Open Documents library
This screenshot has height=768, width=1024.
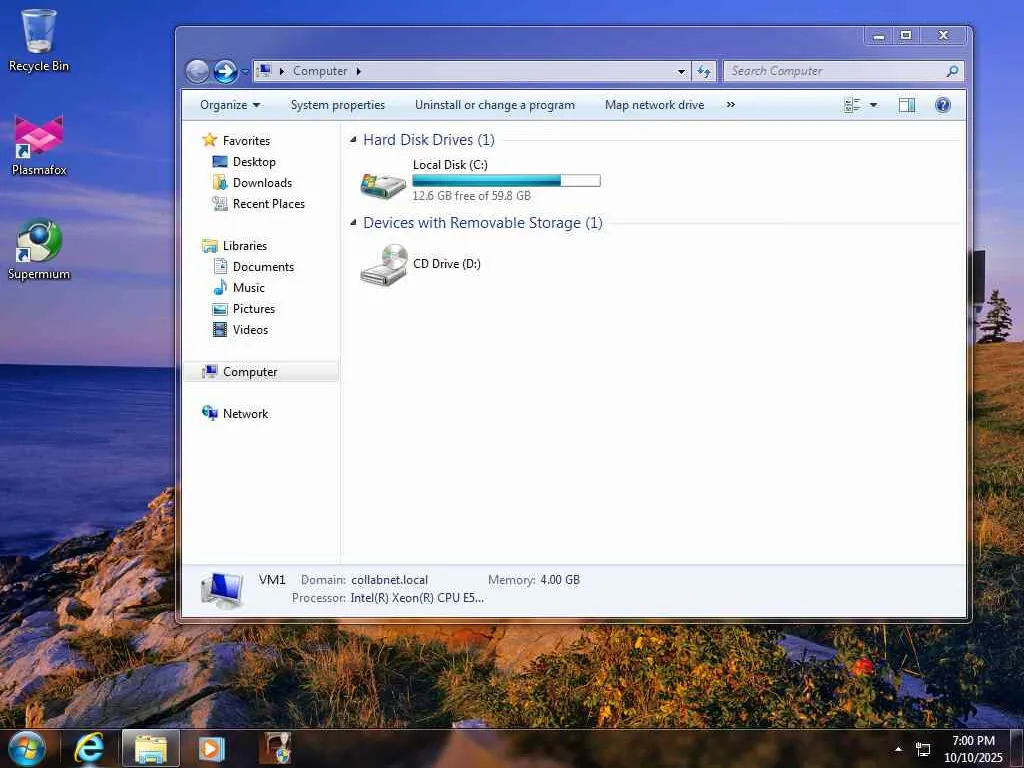click(x=253, y=266)
